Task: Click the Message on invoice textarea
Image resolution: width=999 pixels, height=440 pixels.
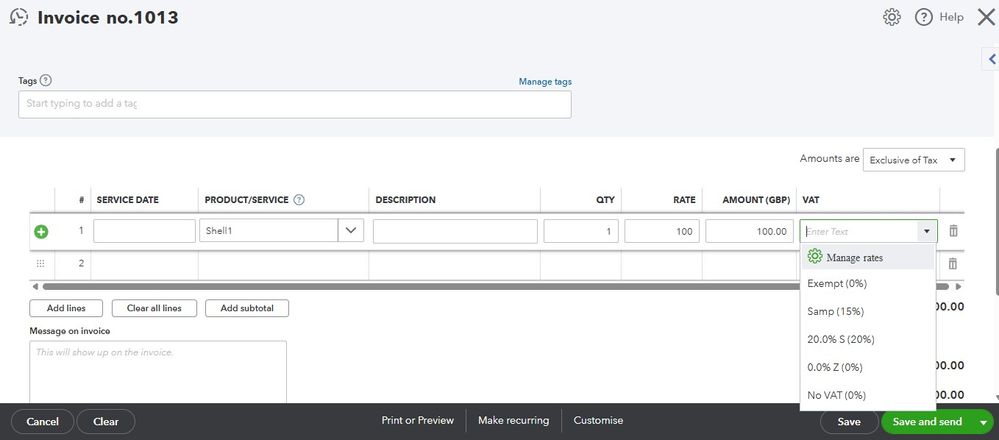Action: pyautogui.click(x=158, y=372)
